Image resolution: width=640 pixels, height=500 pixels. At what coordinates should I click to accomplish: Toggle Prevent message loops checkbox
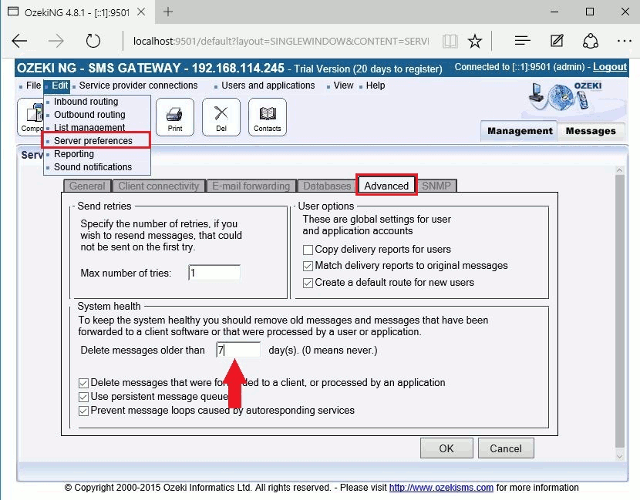click(84, 411)
